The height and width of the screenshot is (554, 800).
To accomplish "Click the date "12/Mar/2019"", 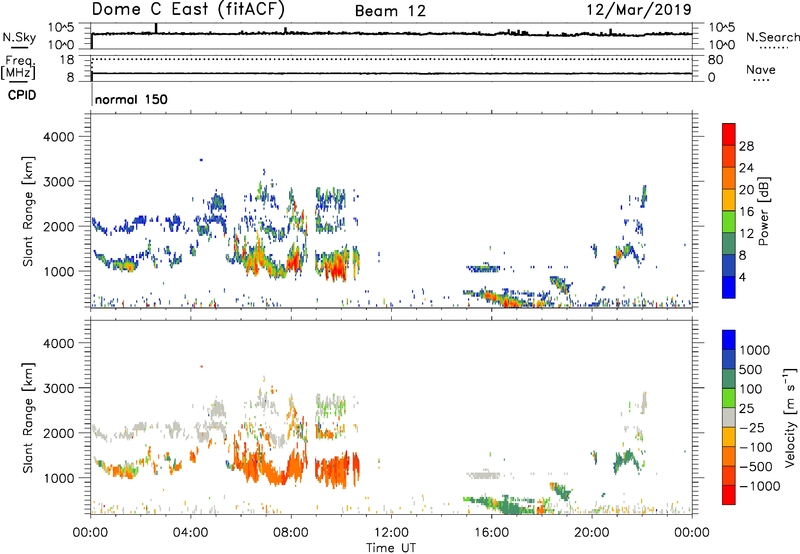I will (x=639, y=9).
